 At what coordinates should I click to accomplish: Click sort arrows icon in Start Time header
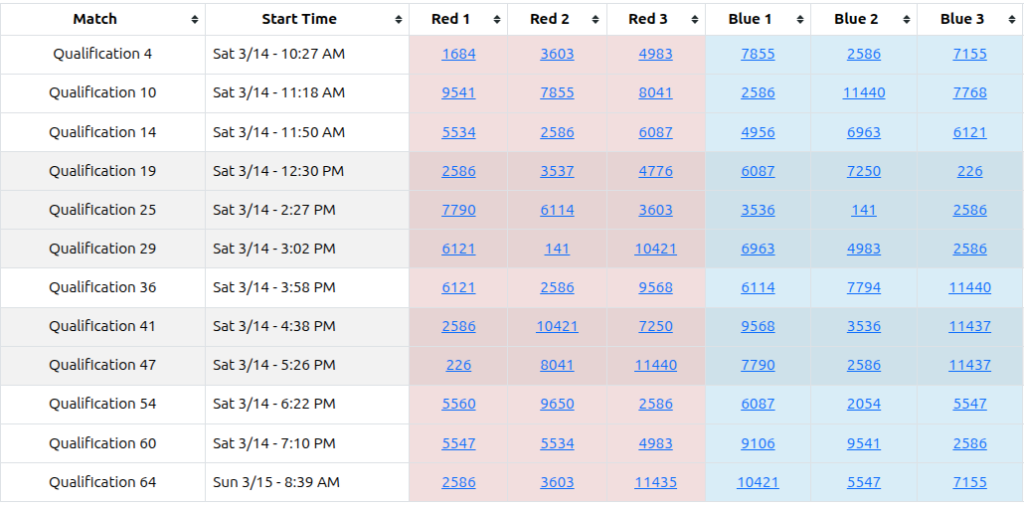398,20
